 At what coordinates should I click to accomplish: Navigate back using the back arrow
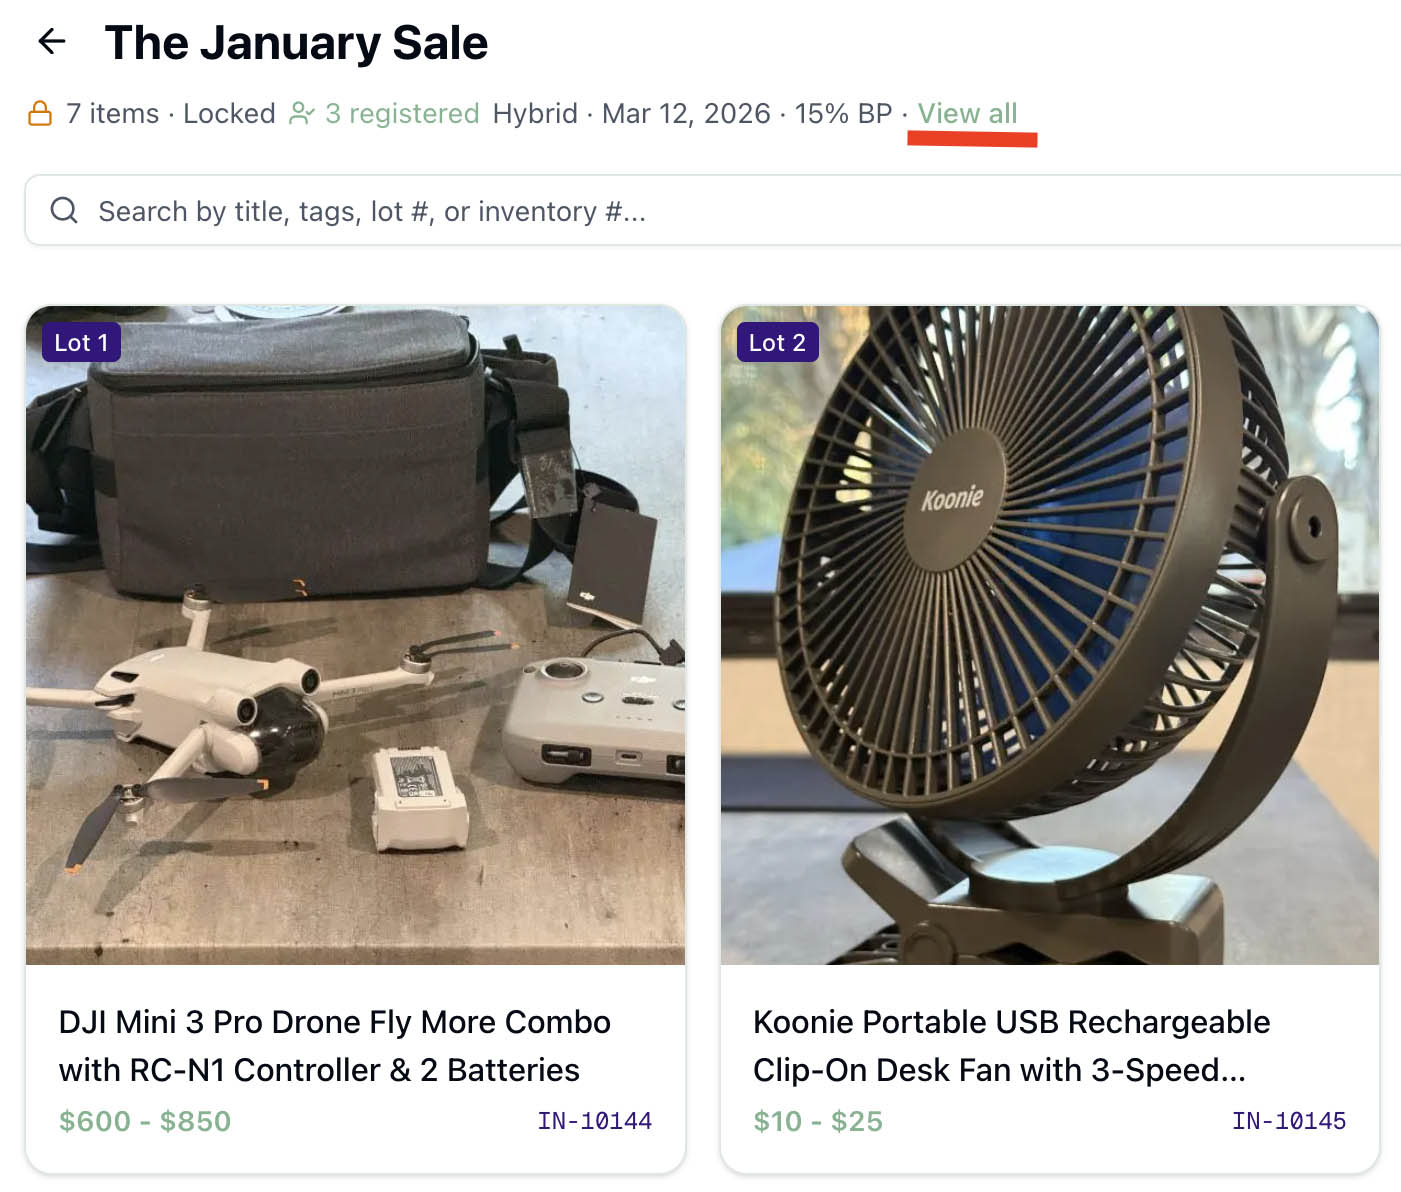(x=51, y=41)
